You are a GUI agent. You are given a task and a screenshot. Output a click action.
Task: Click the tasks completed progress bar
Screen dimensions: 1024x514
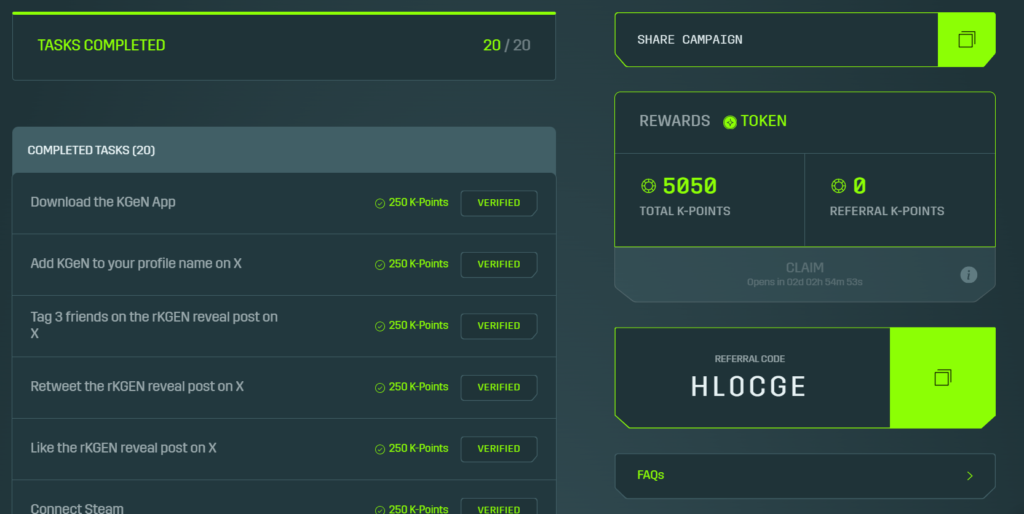284,13
